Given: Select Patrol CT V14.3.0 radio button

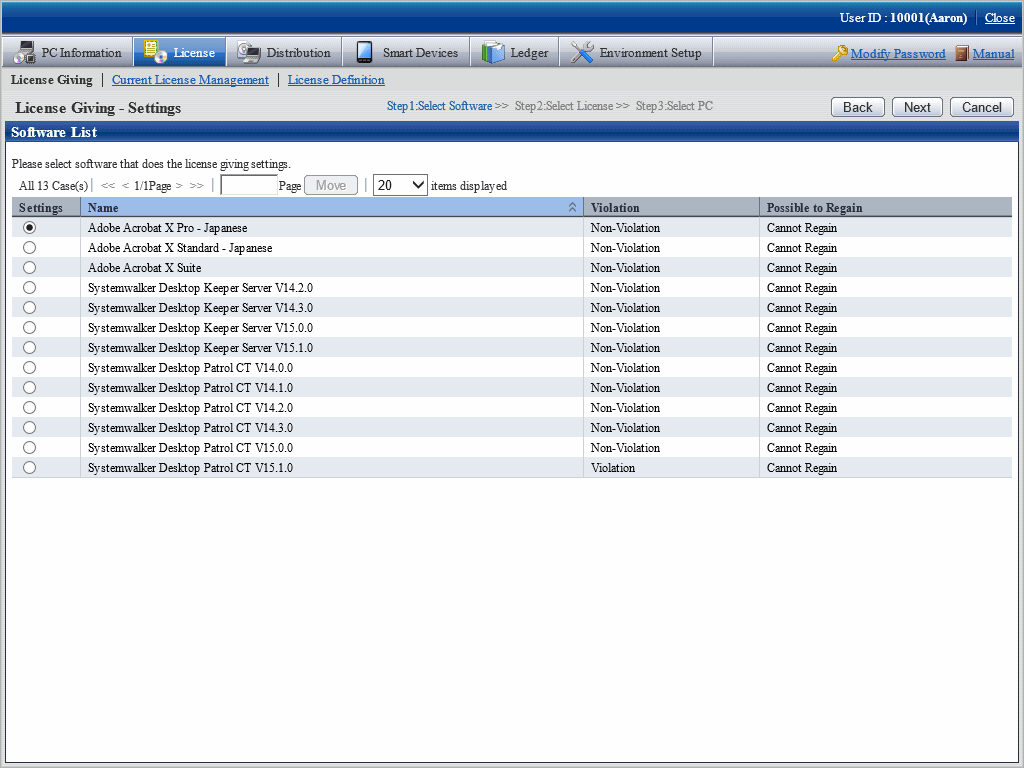Looking at the screenshot, I should click(29, 428).
